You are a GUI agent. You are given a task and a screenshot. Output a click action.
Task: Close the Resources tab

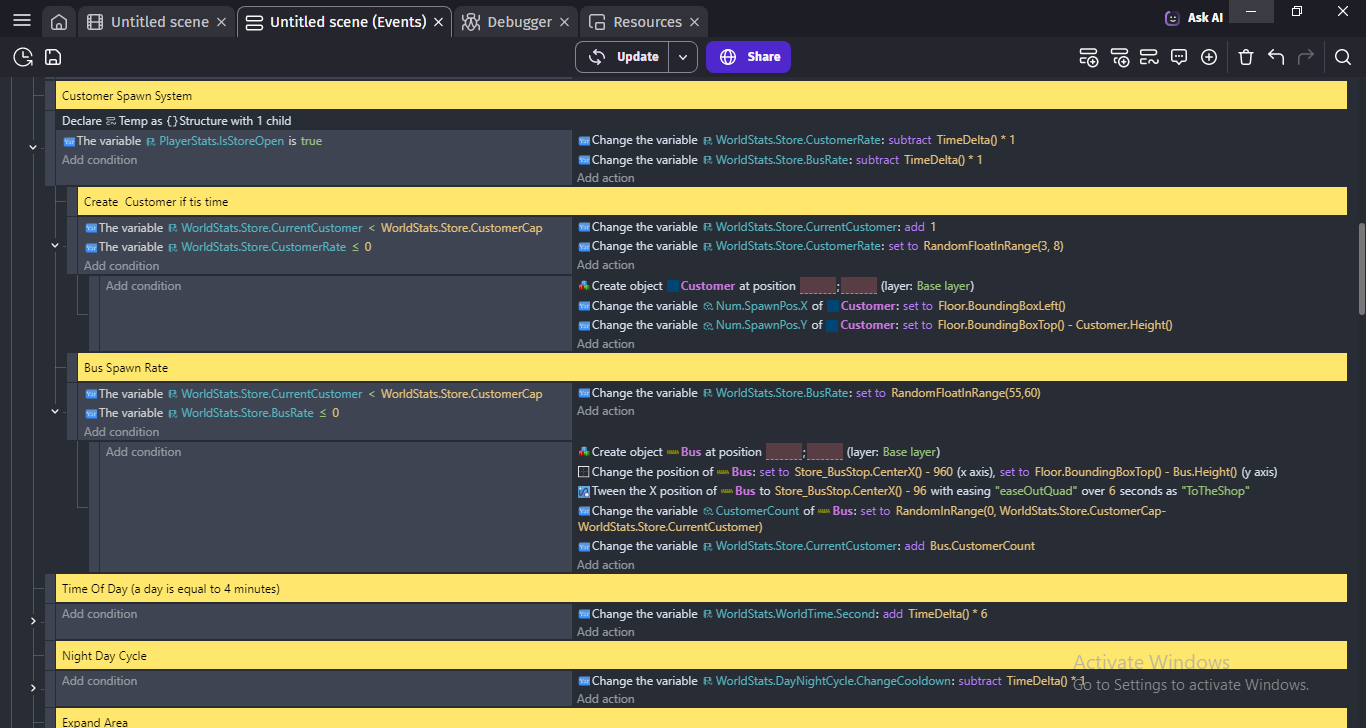(695, 22)
